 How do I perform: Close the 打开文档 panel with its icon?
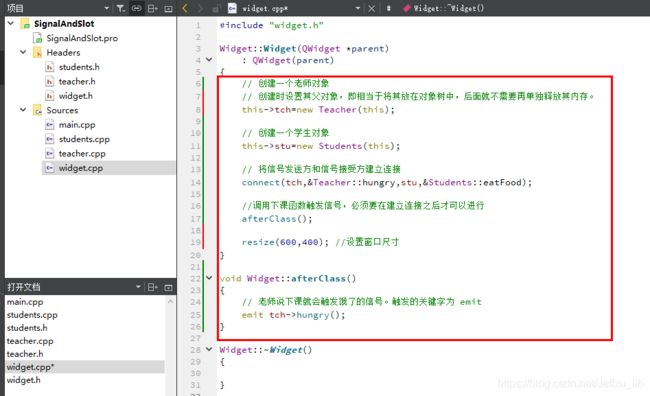168,287
